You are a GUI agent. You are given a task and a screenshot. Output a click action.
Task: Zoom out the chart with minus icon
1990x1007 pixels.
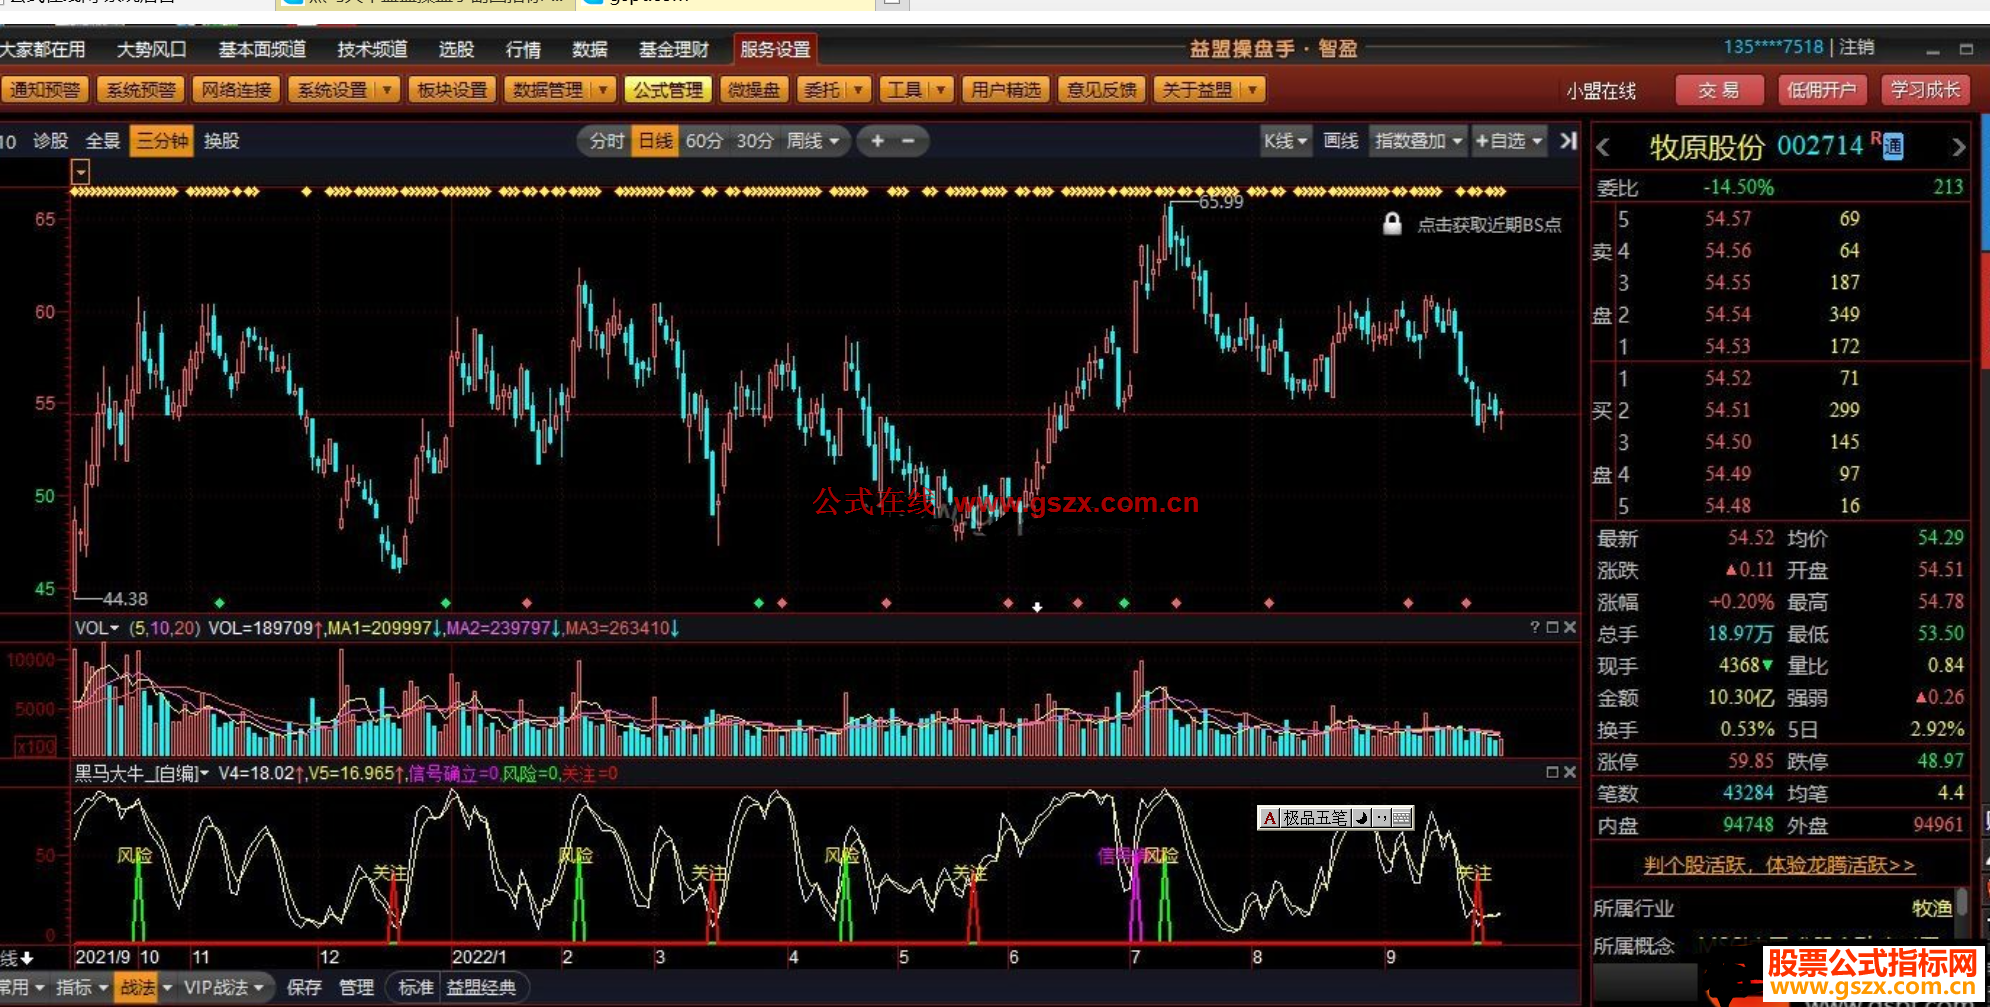[908, 141]
